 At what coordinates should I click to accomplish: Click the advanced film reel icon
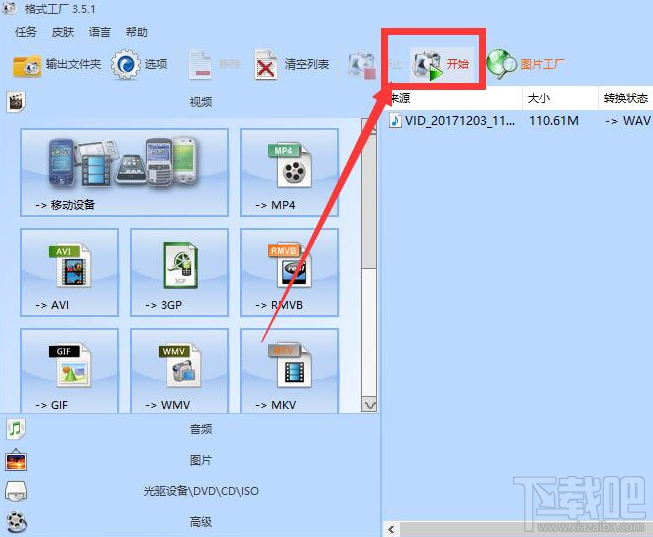17,522
